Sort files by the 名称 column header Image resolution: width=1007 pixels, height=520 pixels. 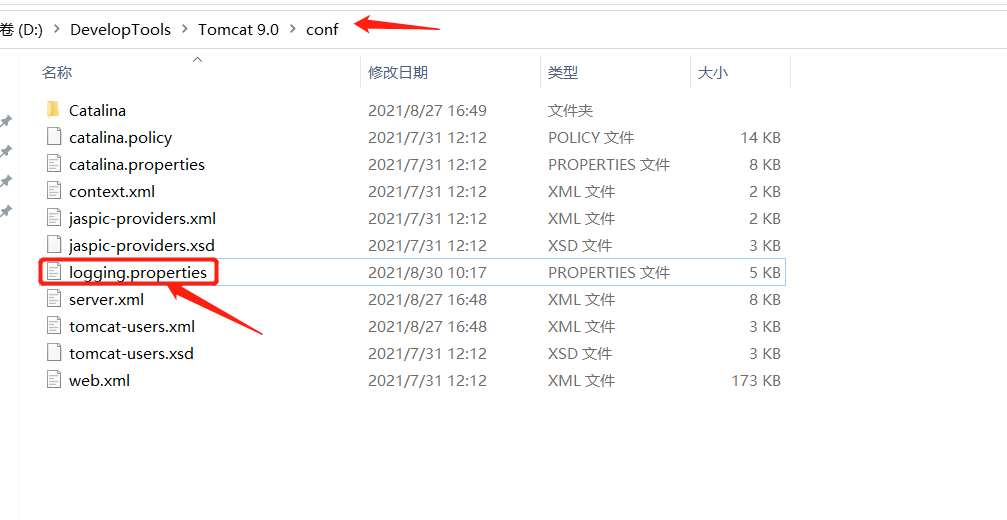(57, 72)
